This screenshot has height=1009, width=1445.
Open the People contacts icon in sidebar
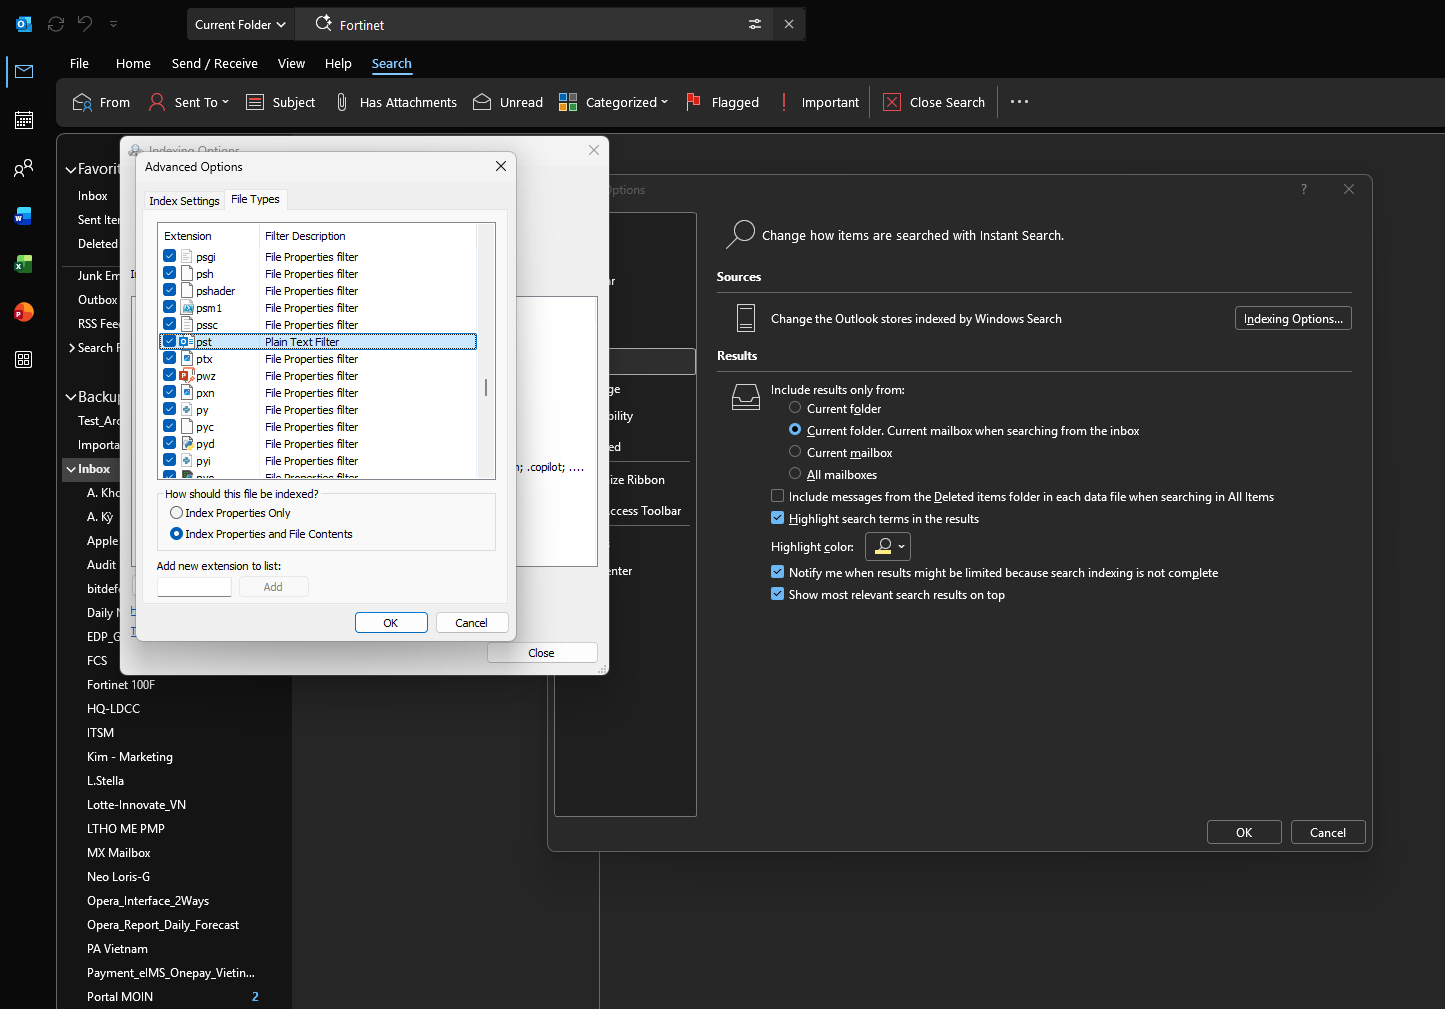[24, 168]
